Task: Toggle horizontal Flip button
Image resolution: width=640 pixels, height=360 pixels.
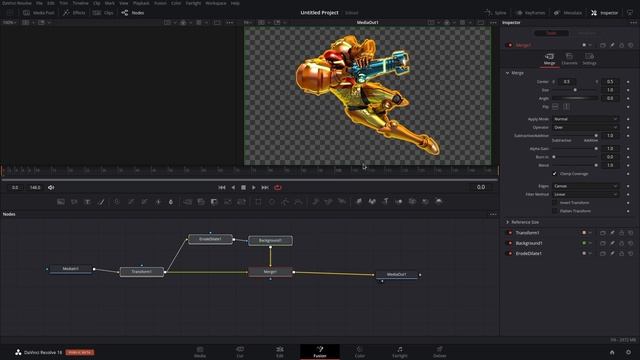Action: click(x=556, y=107)
